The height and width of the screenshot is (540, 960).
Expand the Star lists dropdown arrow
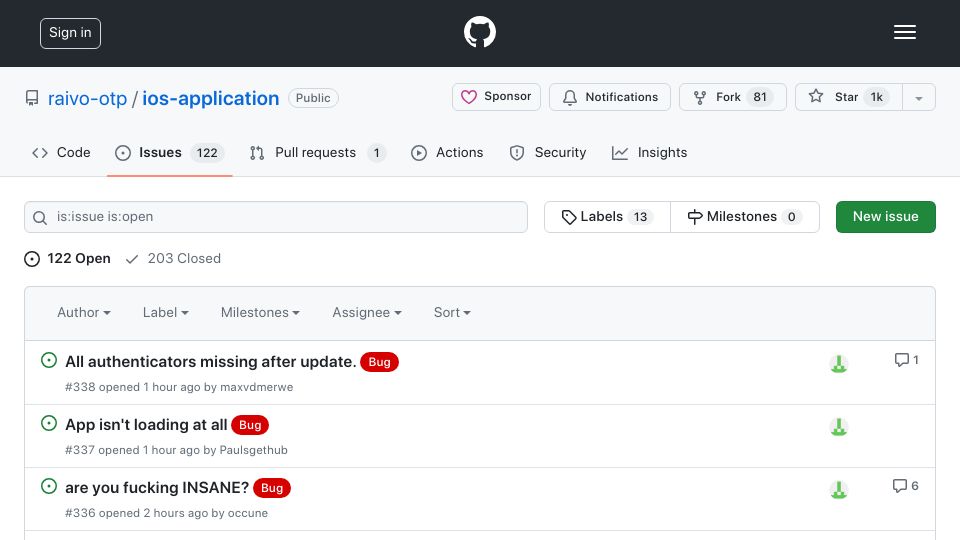click(919, 98)
